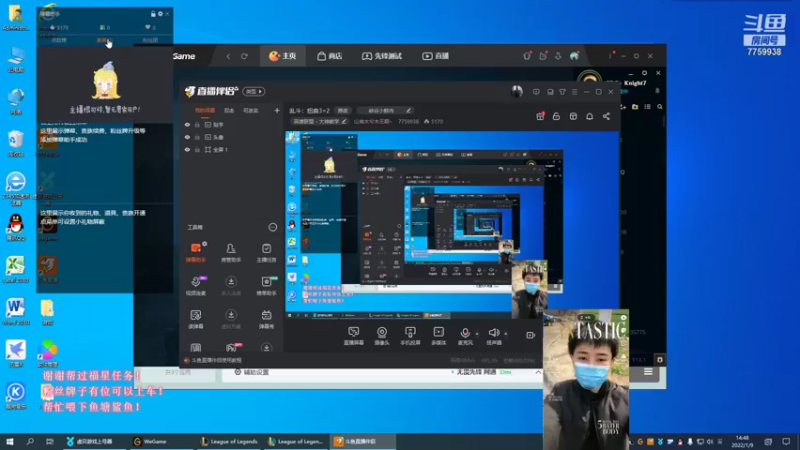The width and height of the screenshot is (800, 450).
Task: Toggle the lock on 全屏 1 source
Action: [x=197, y=149]
